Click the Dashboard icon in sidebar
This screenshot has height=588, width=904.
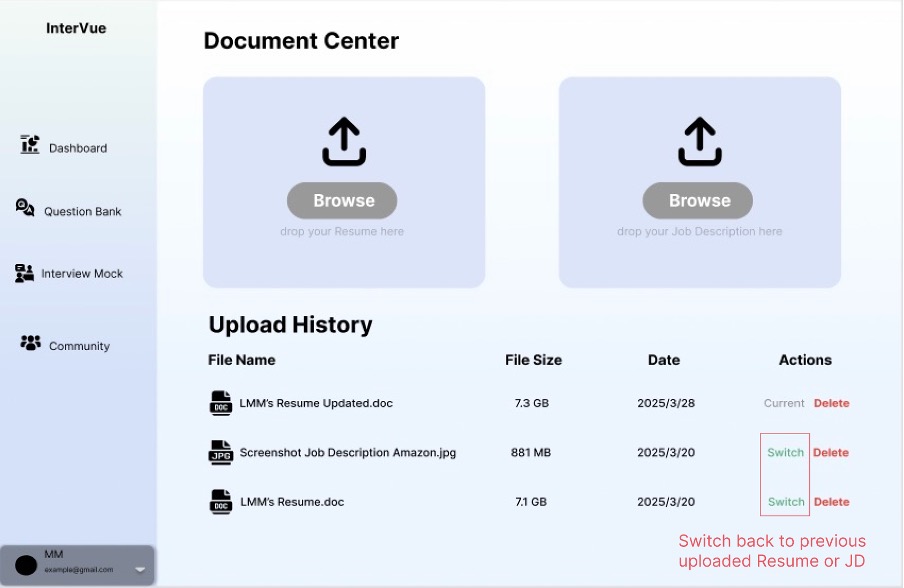[x=30, y=145]
